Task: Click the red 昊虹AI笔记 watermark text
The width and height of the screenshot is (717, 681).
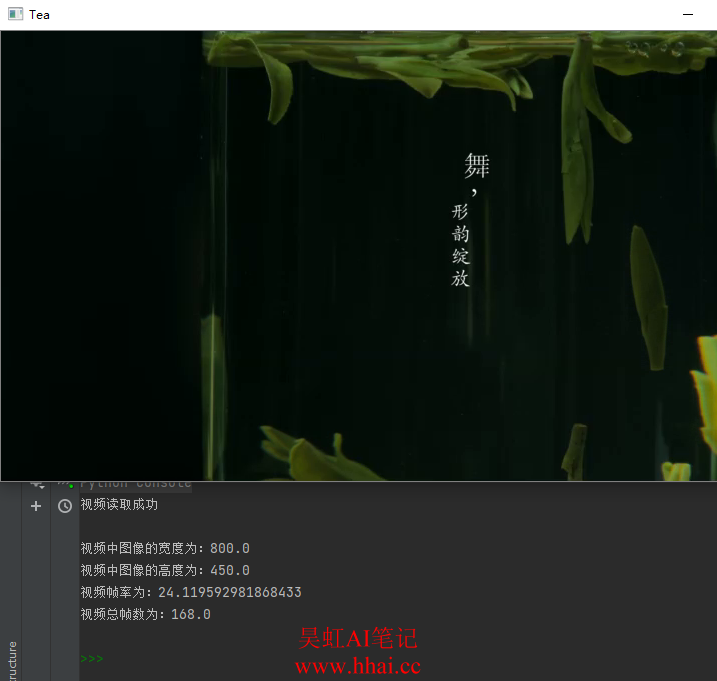Action: click(x=357, y=638)
